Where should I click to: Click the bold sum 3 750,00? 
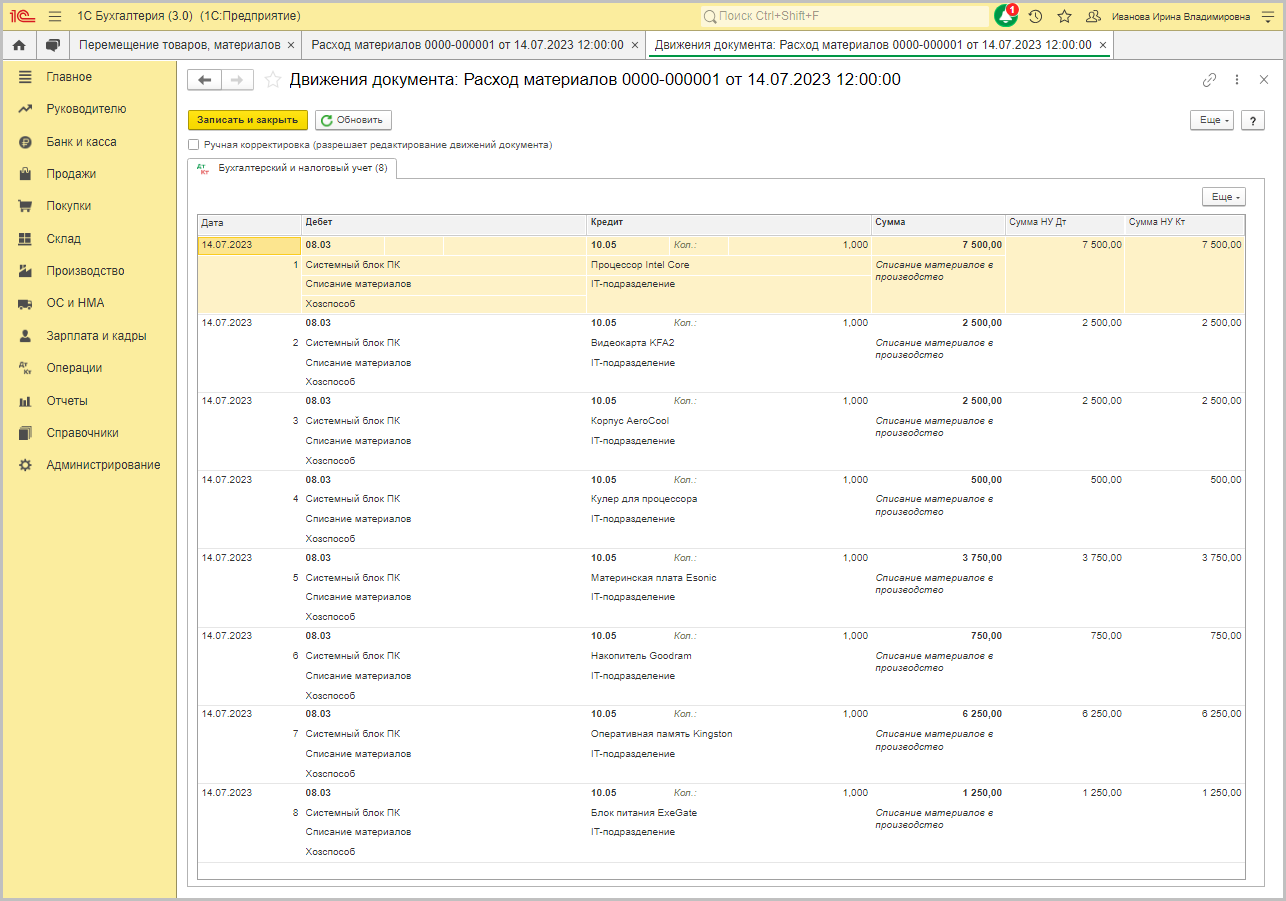tap(982, 558)
